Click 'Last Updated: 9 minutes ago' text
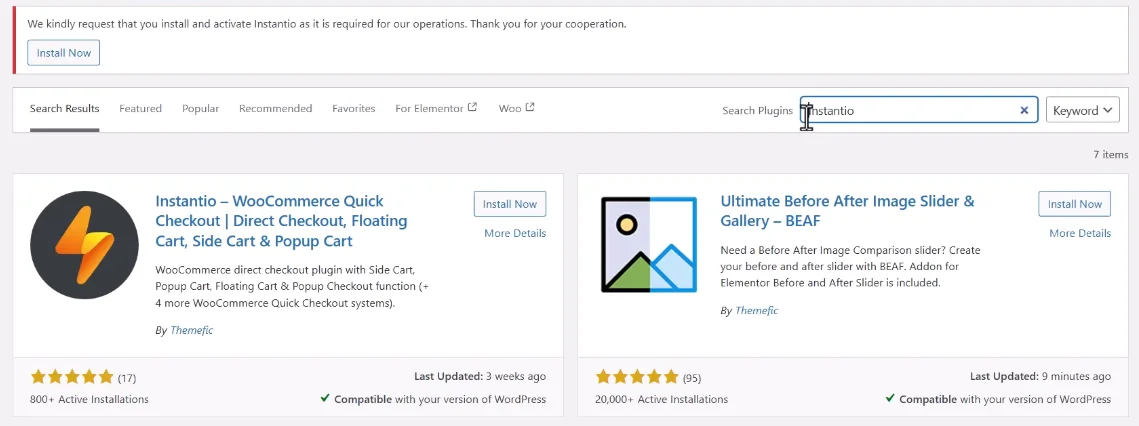 tap(1040, 377)
